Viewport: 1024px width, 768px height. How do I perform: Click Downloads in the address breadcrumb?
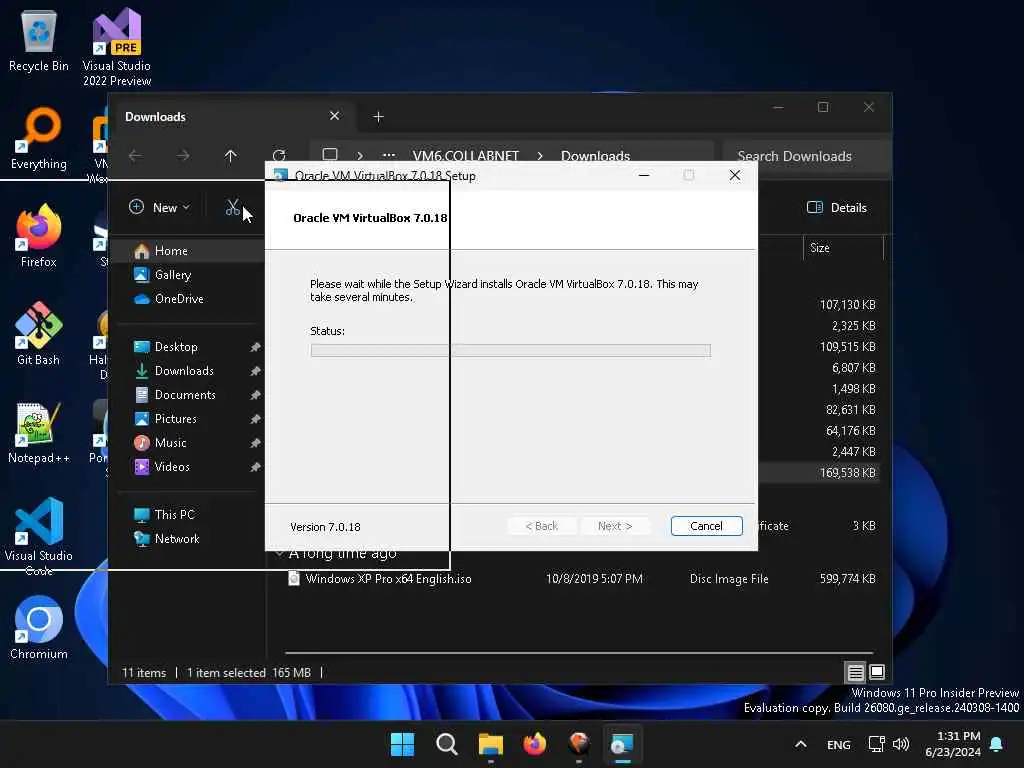coord(595,156)
